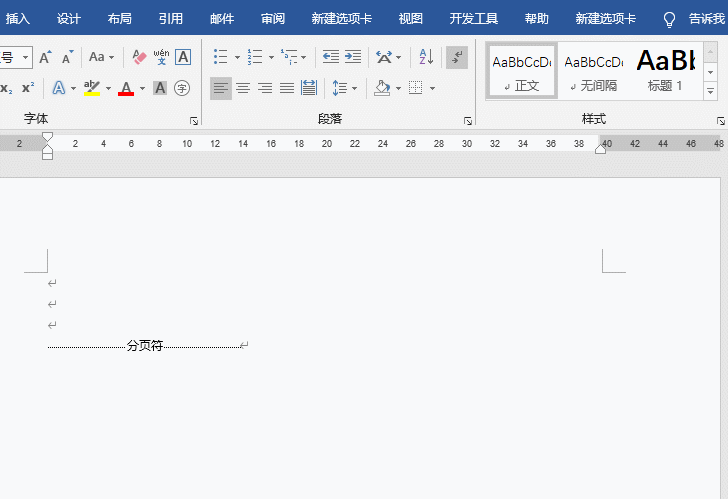Switch to the 布局 tab
Image resolution: width=728 pixels, height=499 pixels.
pos(120,19)
